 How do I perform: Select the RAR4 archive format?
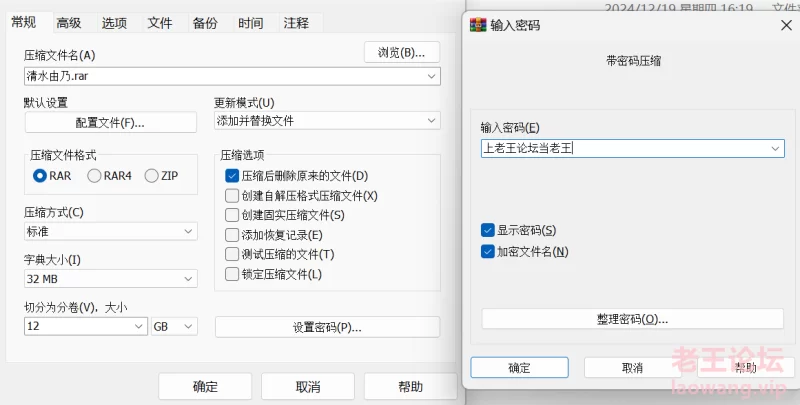point(94,176)
